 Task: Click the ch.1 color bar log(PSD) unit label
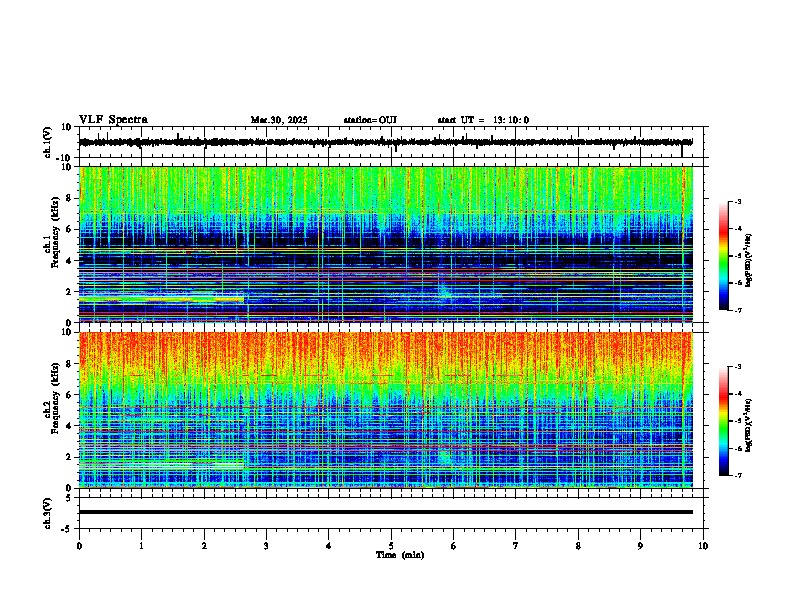pos(749,260)
